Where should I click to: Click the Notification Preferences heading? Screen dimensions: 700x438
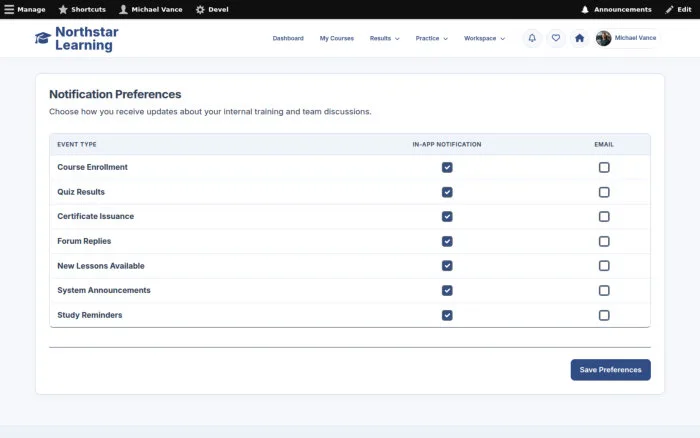(x=115, y=94)
